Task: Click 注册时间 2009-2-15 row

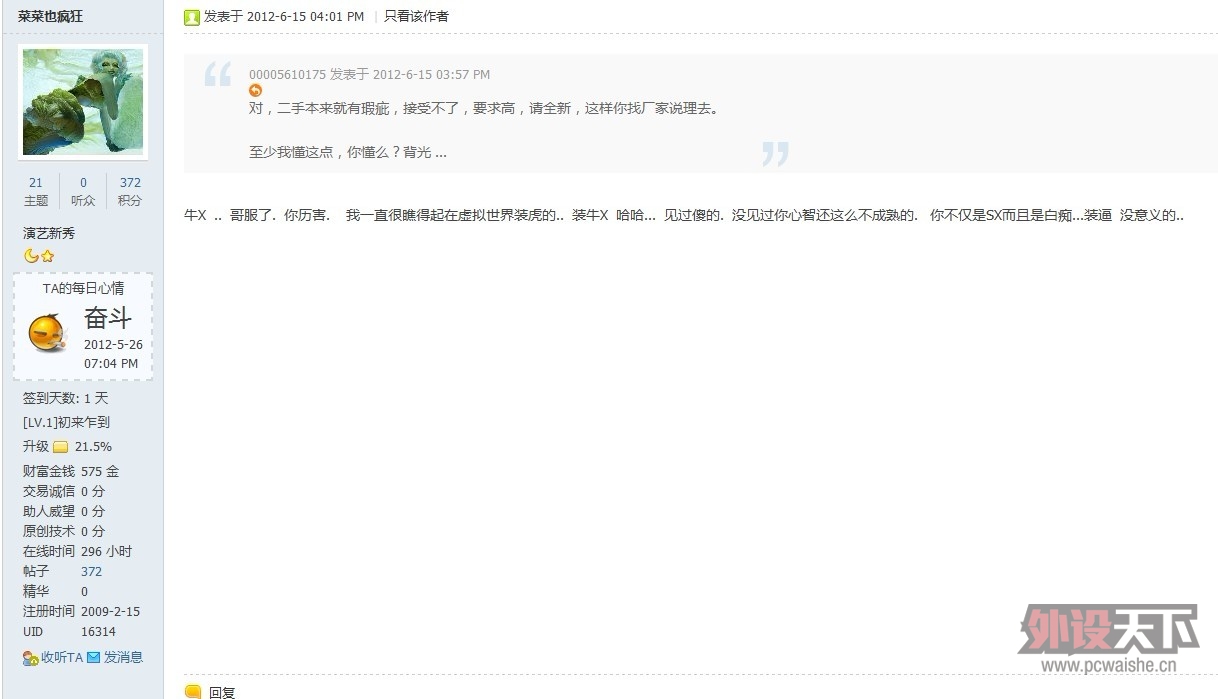Action: 81,611
